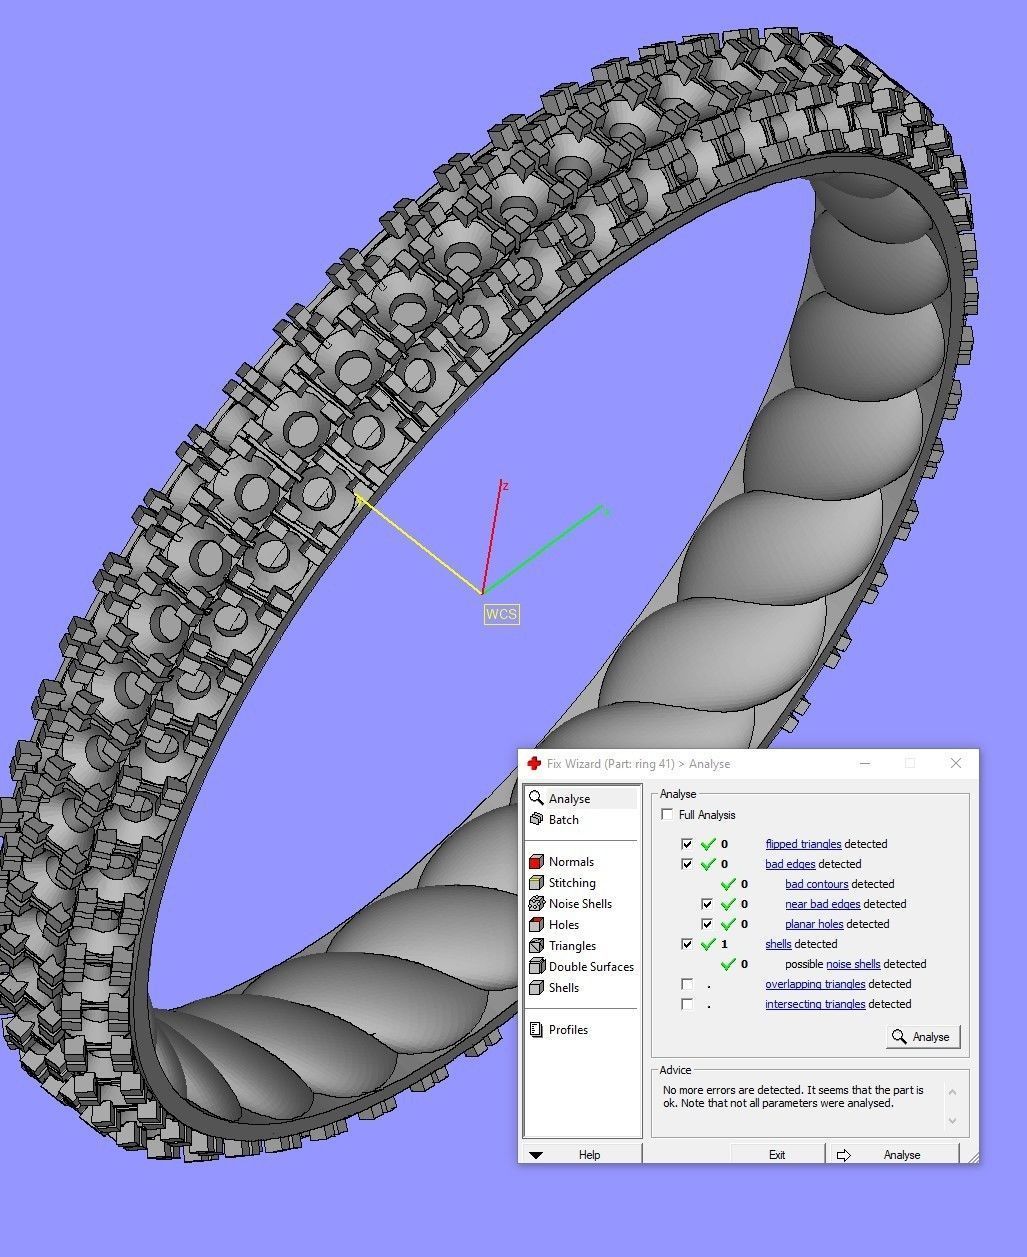The width and height of the screenshot is (1027, 1257).
Task: Open the intersecting triangles link
Action: click(x=815, y=1004)
